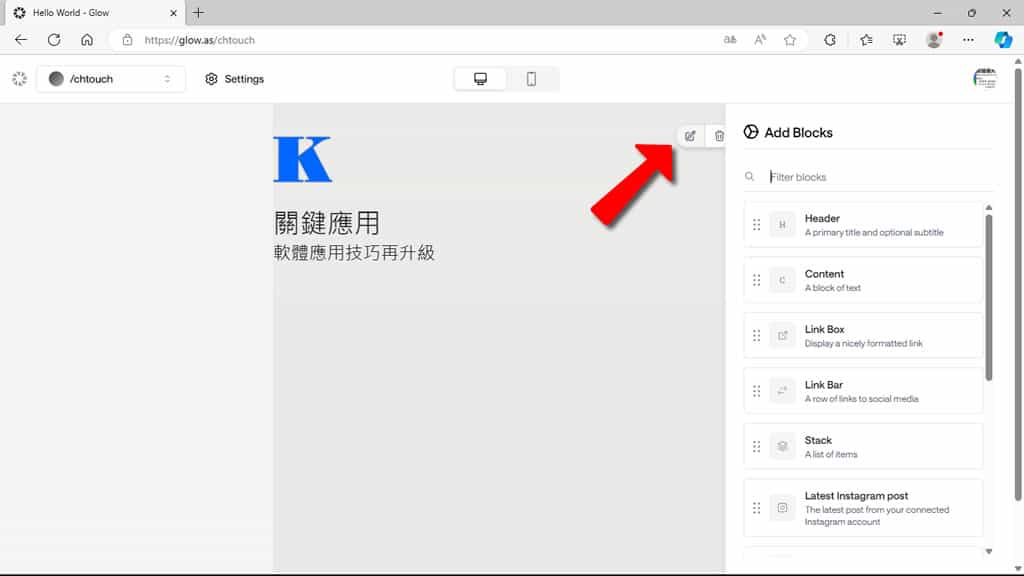
Task: Go back with the browser back arrow
Action: [x=21, y=40]
